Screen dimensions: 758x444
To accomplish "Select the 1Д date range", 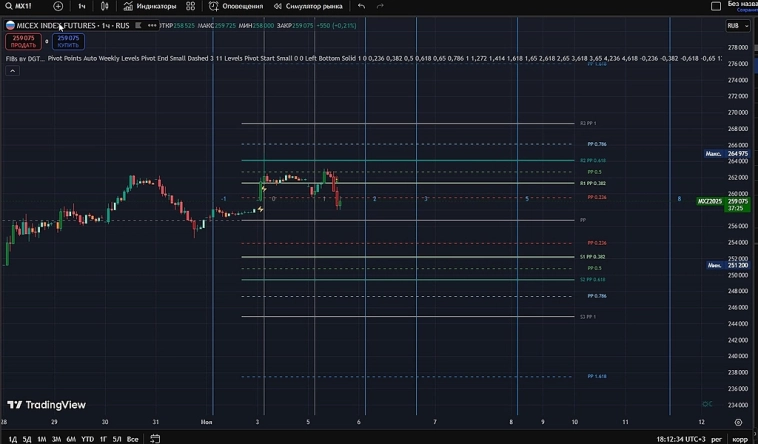I will click(10, 439).
